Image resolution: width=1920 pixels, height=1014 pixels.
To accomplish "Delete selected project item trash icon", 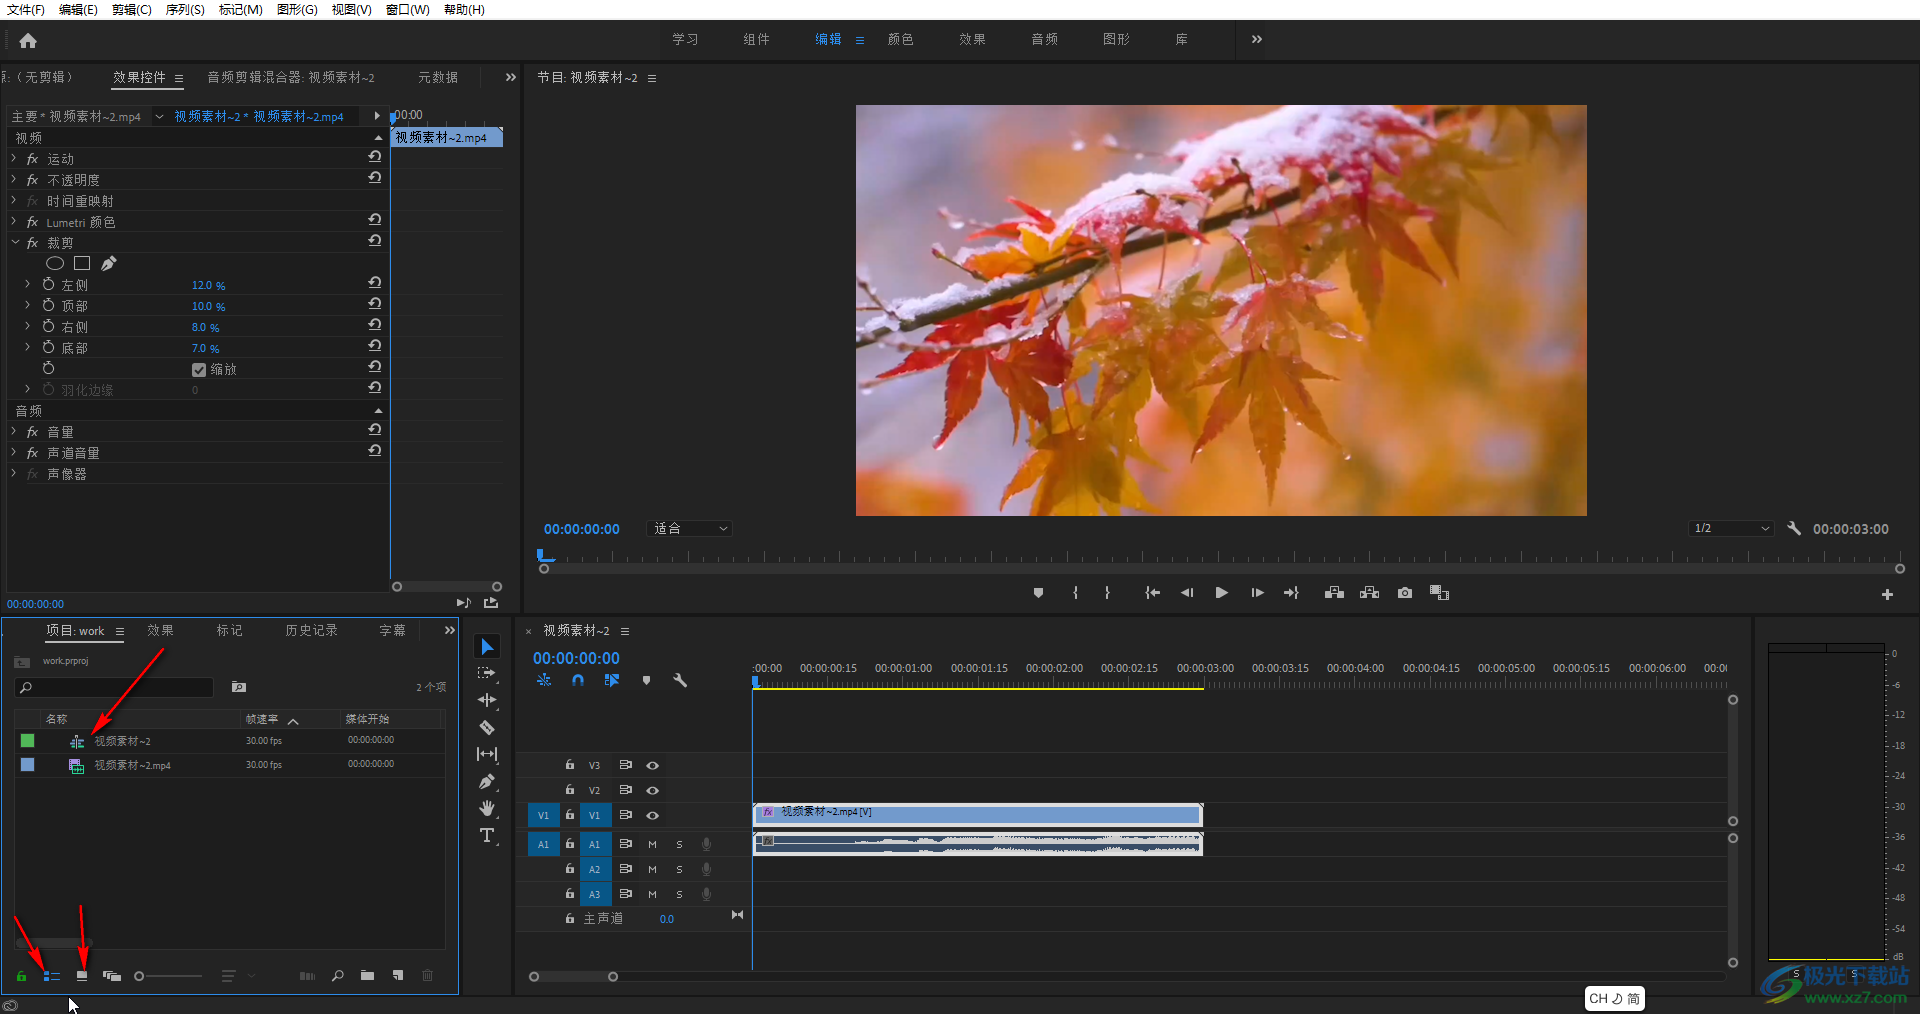I will 428,976.
